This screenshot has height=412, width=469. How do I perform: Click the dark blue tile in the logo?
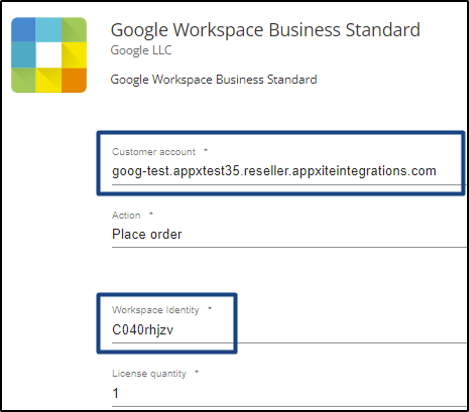(x=23, y=30)
